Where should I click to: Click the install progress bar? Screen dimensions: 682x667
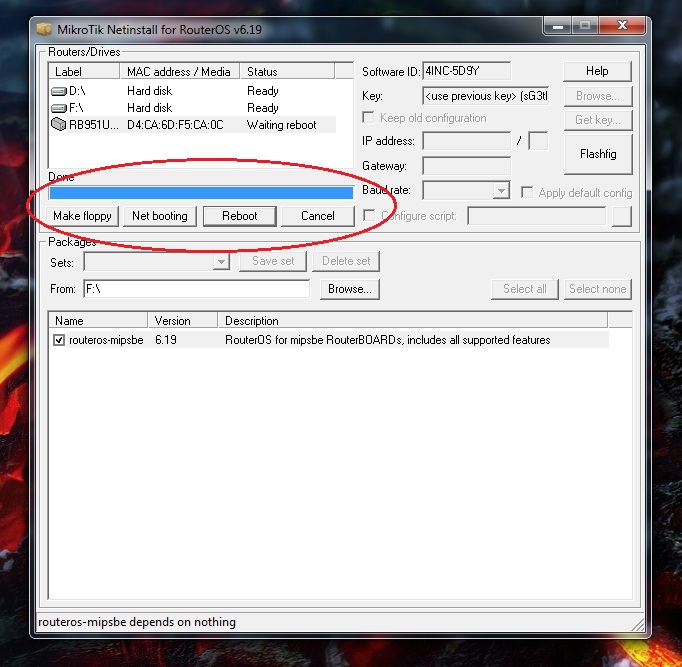201,193
